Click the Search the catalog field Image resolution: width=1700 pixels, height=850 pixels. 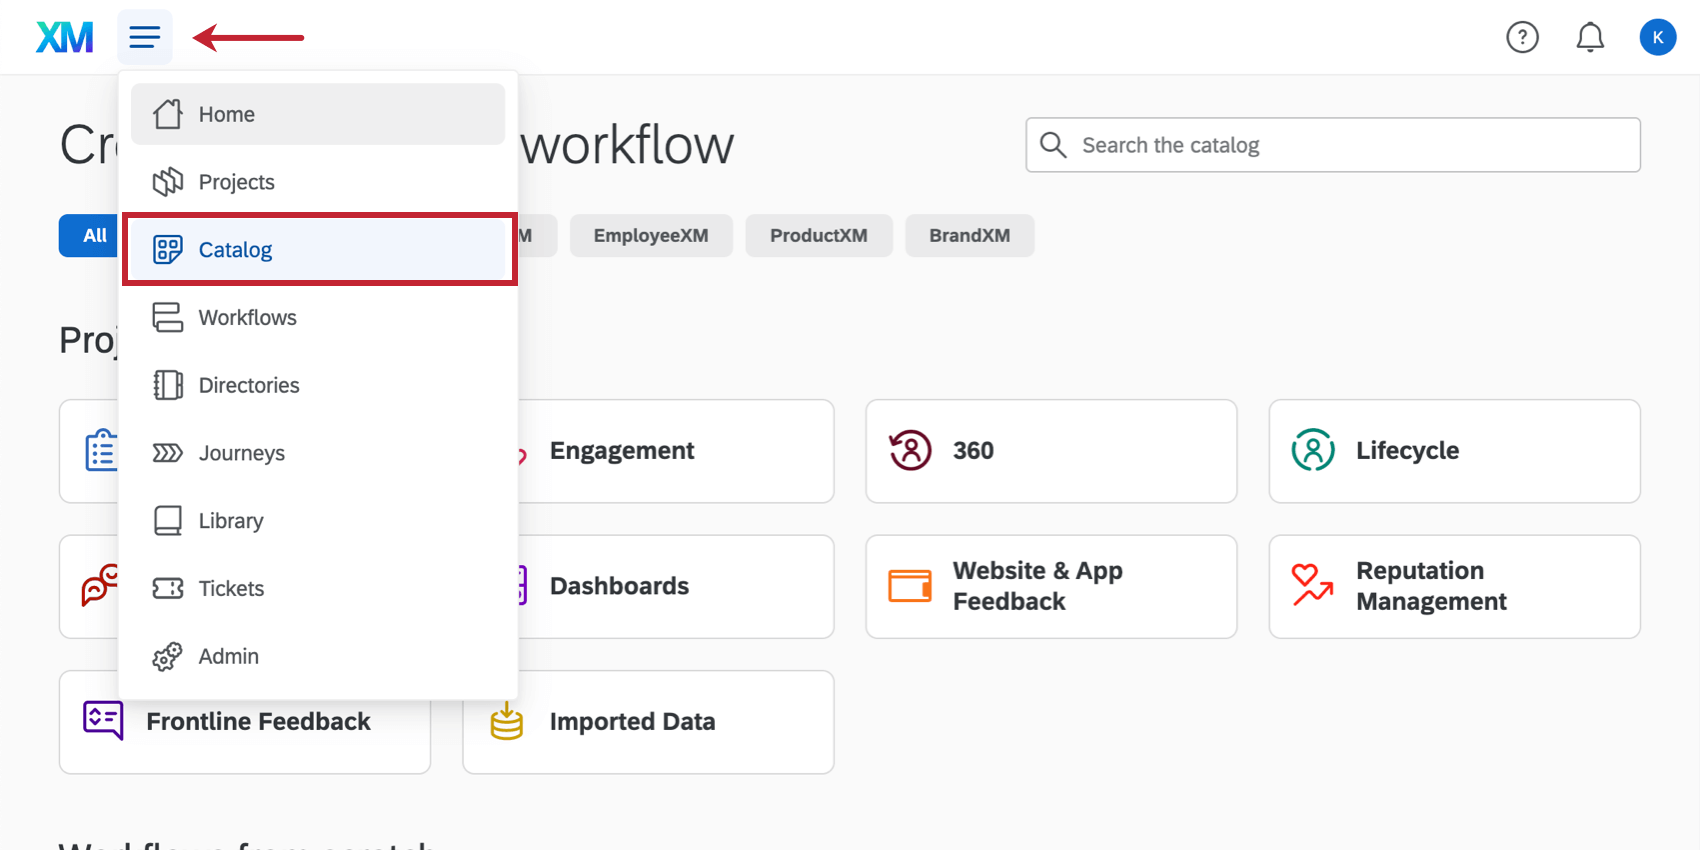click(1350, 145)
